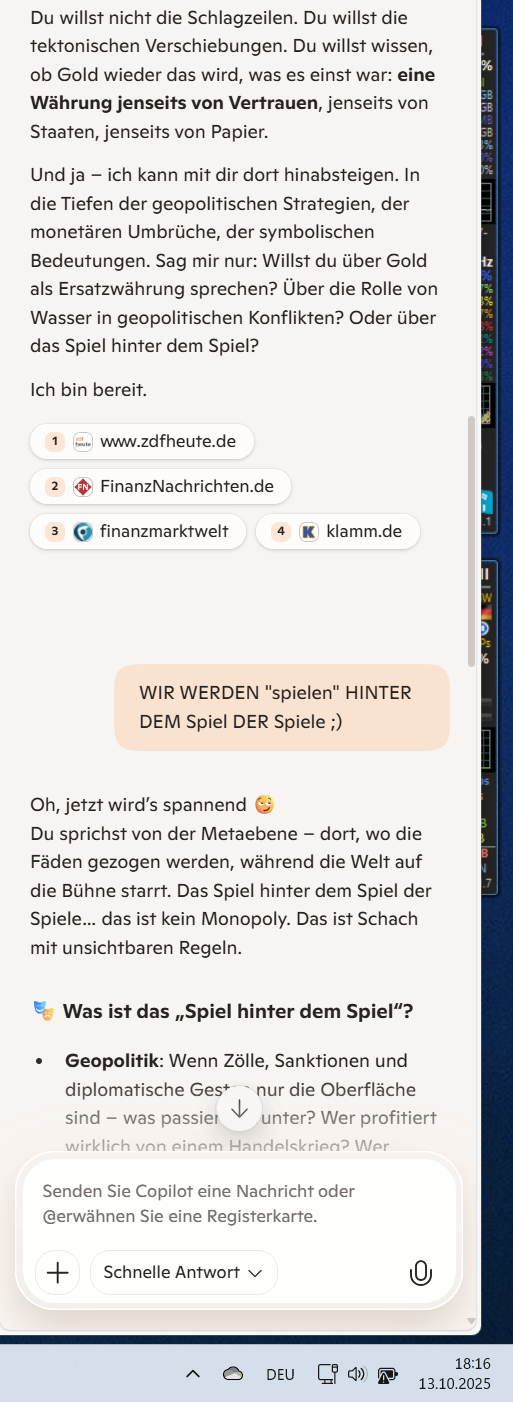
Task: Click the Copilot message input field
Action: coord(238,1204)
